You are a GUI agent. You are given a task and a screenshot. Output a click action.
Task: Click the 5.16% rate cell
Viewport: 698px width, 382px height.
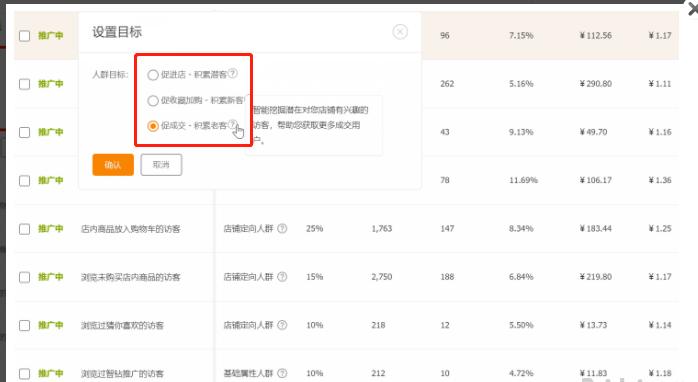tap(521, 84)
